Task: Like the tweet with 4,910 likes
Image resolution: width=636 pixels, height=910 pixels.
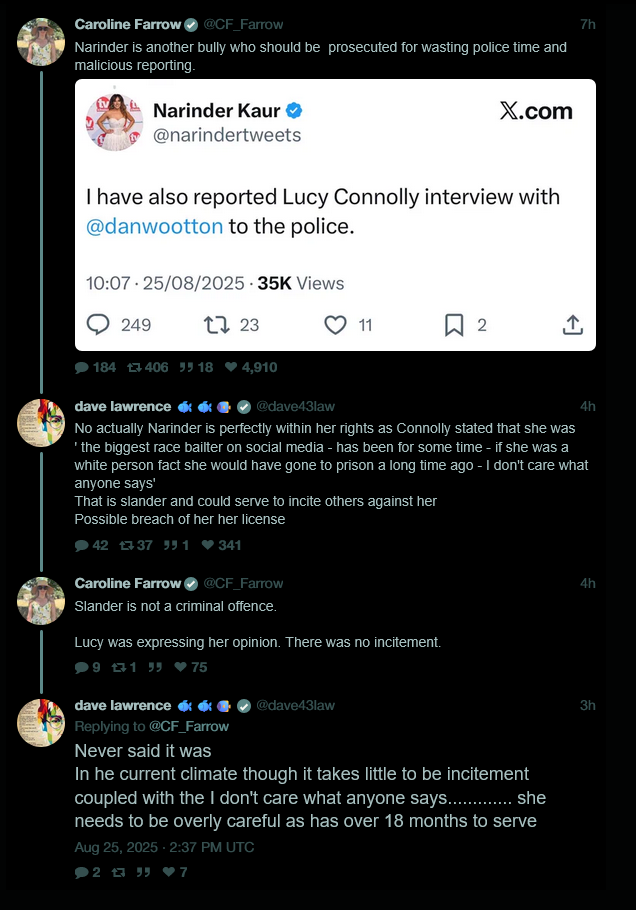Action: [x=251, y=367]
